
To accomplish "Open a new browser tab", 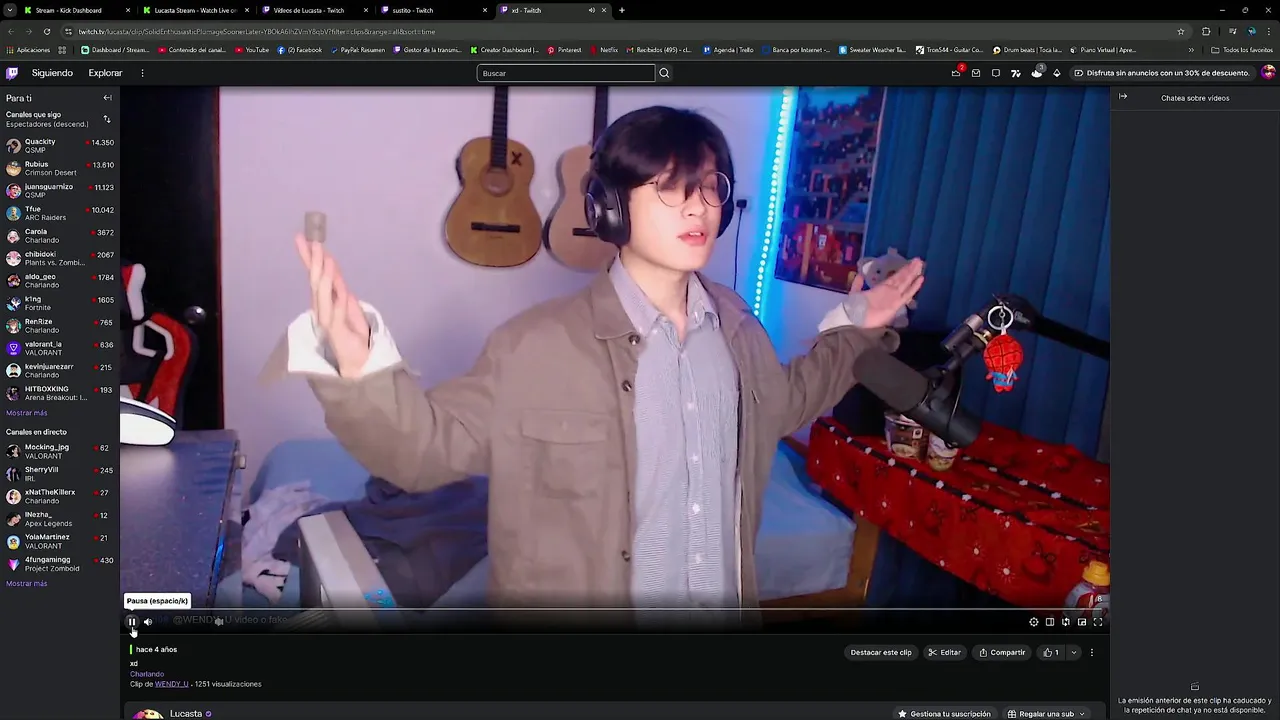I will click(622, 10).
